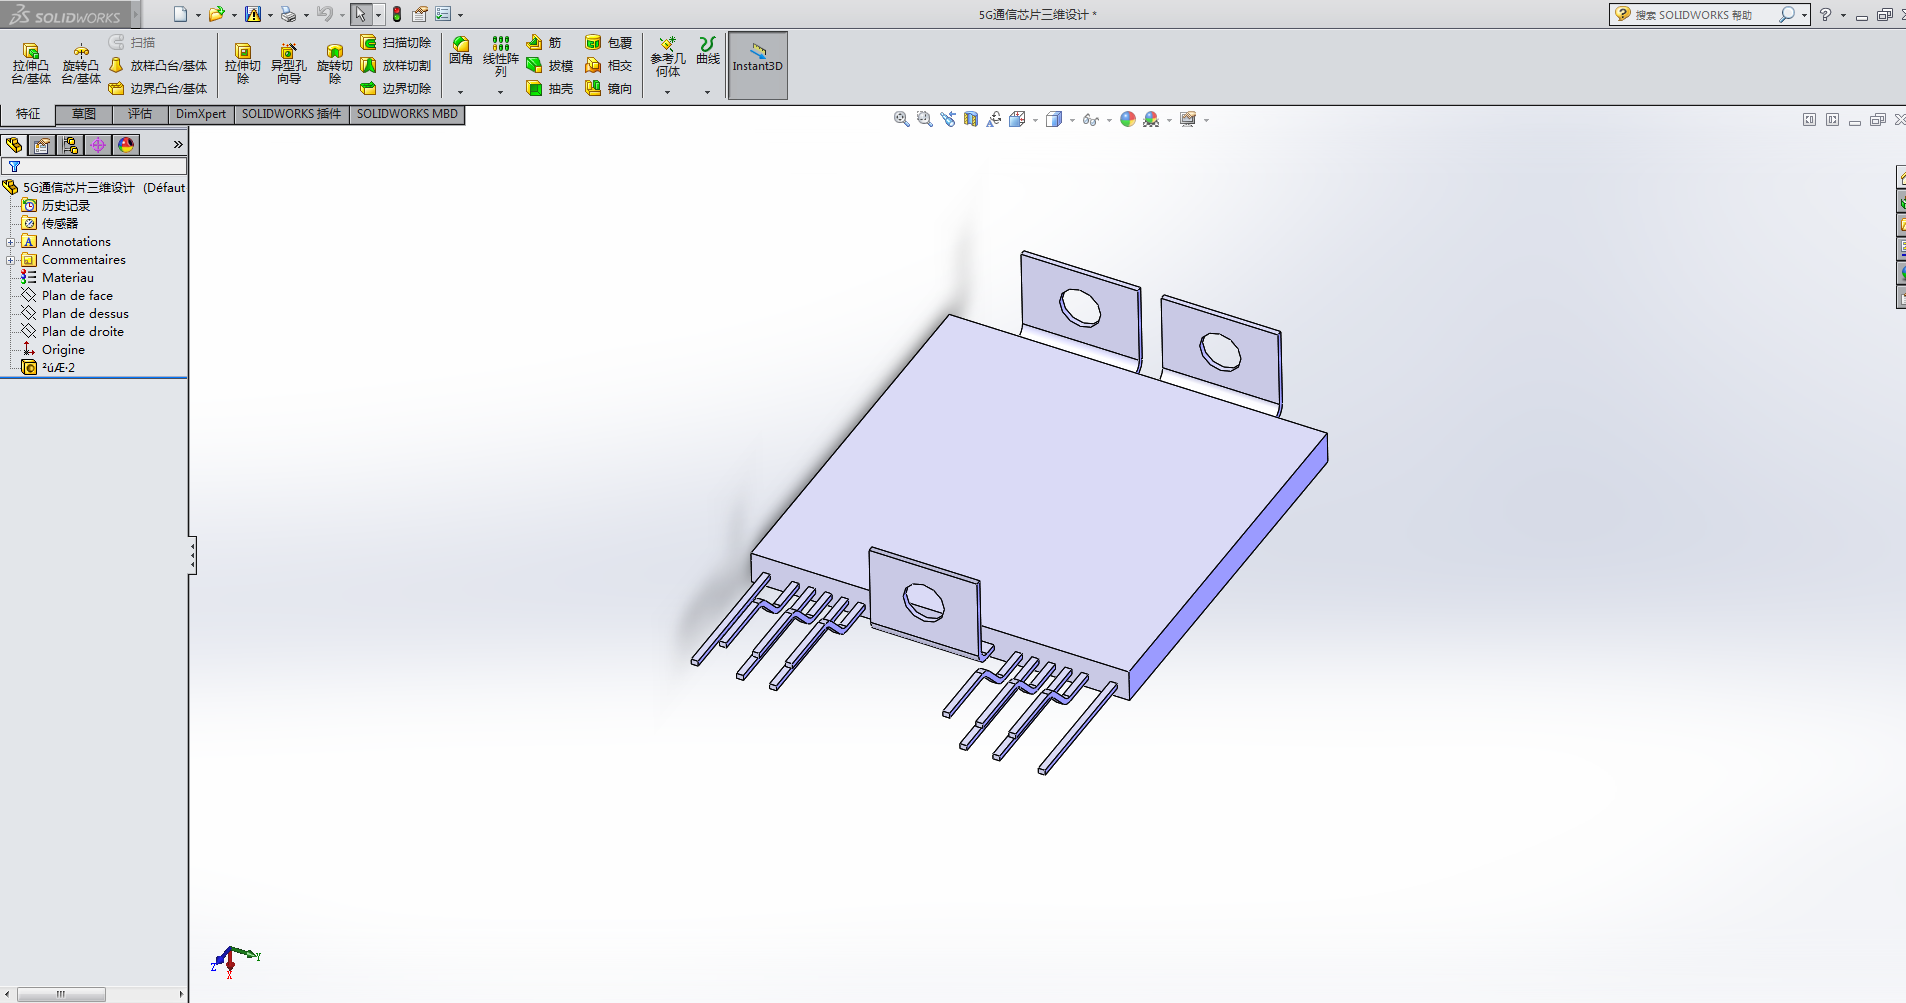The height and width of the screenshot is (1003, 1906).
Task: Open the DimXpert tab
Action: pos(201,114)
